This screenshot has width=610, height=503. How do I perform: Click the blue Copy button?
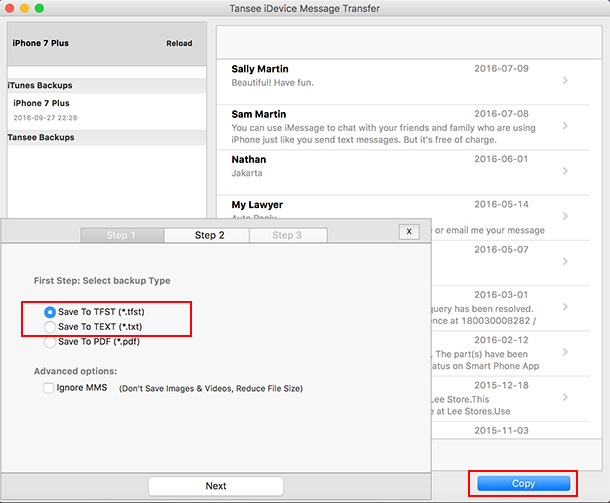pyautogui.click(x=523, y=483)
